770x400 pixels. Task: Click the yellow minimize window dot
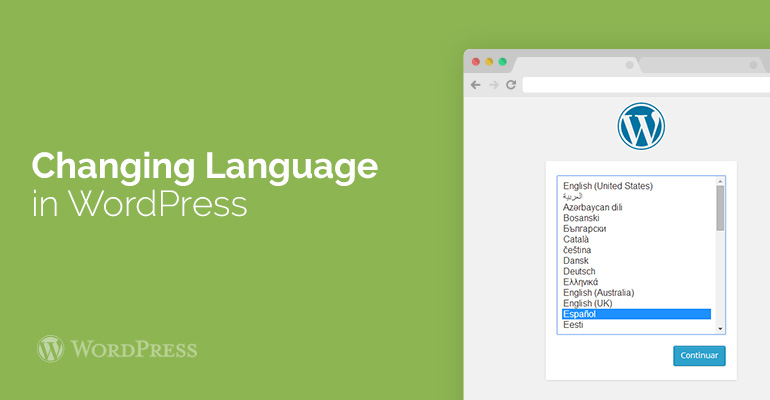pos(489,62)
